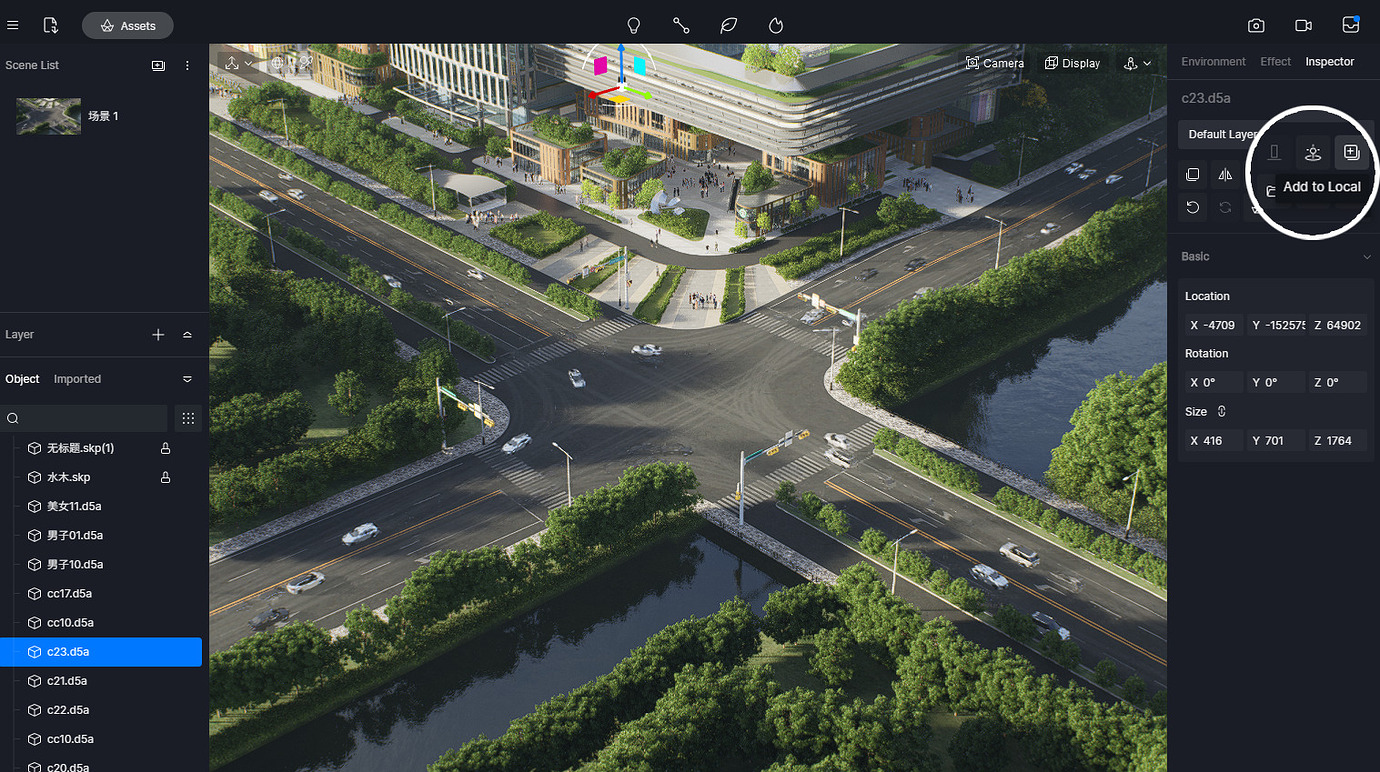Click the duplicate object icon in Inspector
The image size is (1380, 772).
click(1192, 174)
